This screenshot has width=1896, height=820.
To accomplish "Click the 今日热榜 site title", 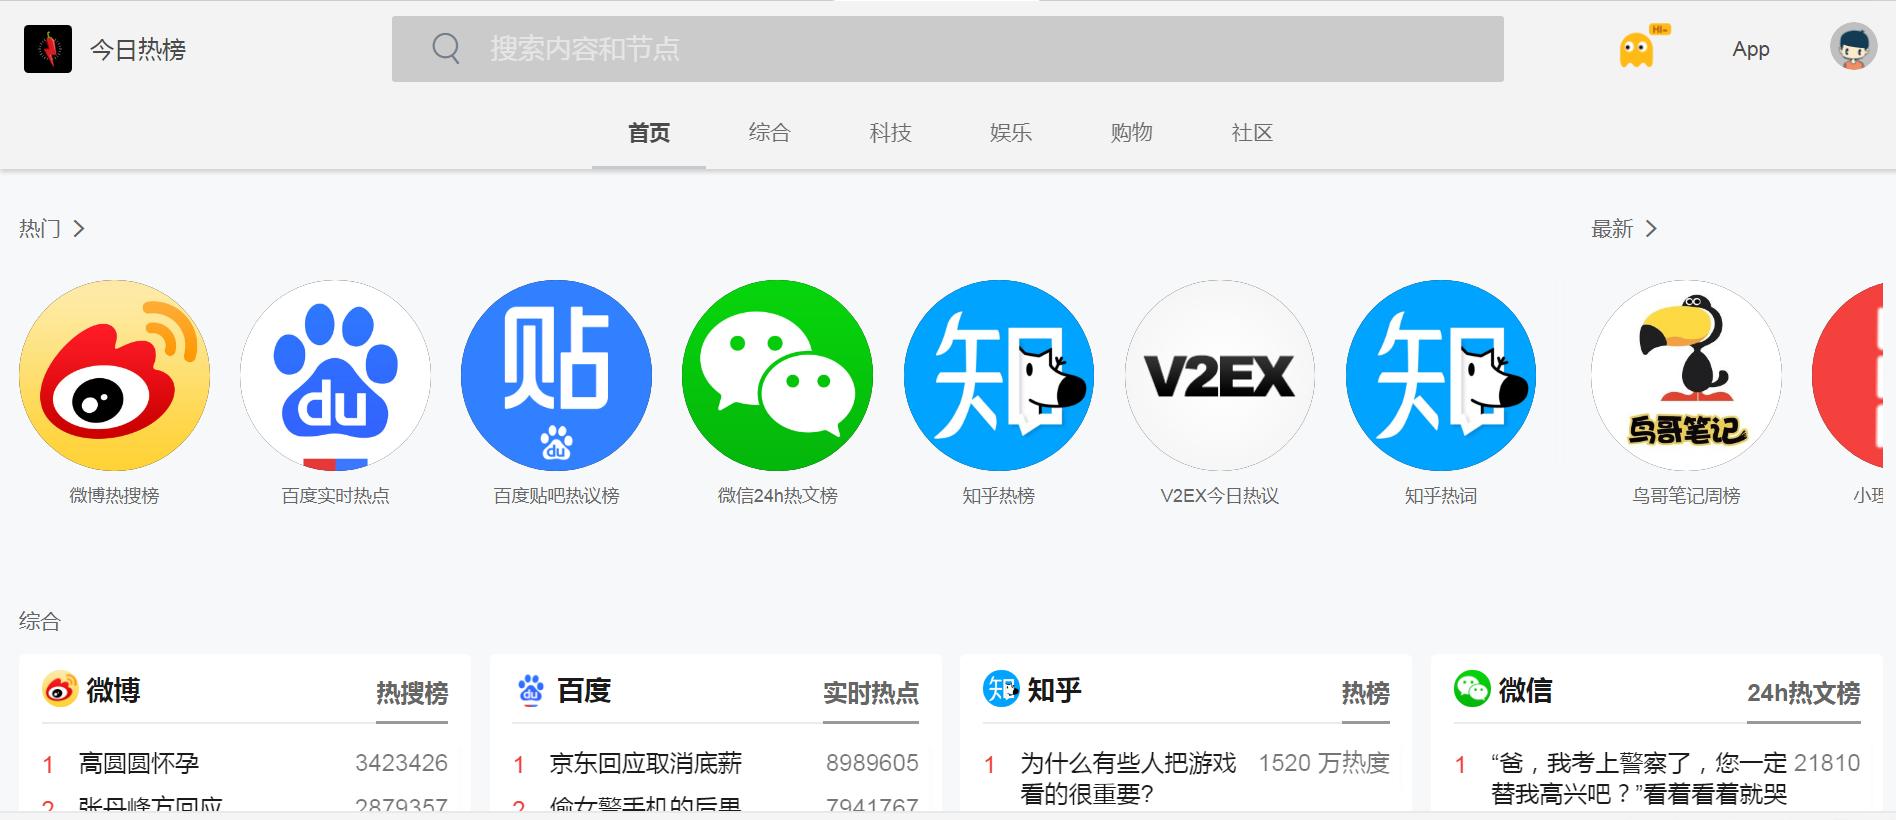I will 138,50.
